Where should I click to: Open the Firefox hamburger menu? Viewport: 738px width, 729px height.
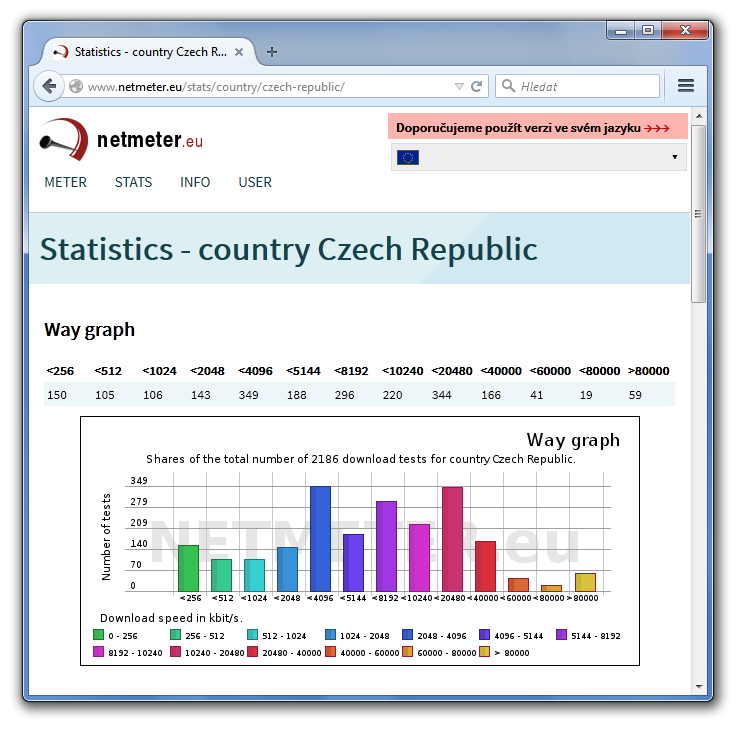pos(686,86)
